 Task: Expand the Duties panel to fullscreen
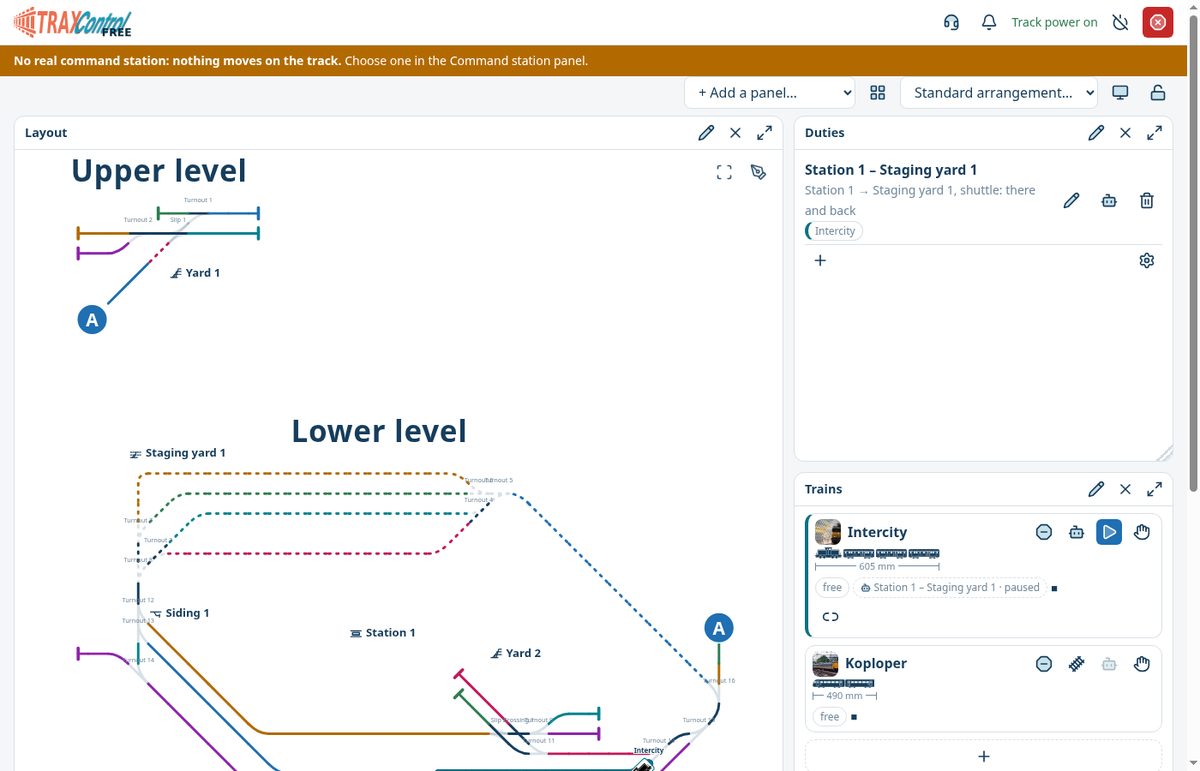click(x=1155, y=133)
